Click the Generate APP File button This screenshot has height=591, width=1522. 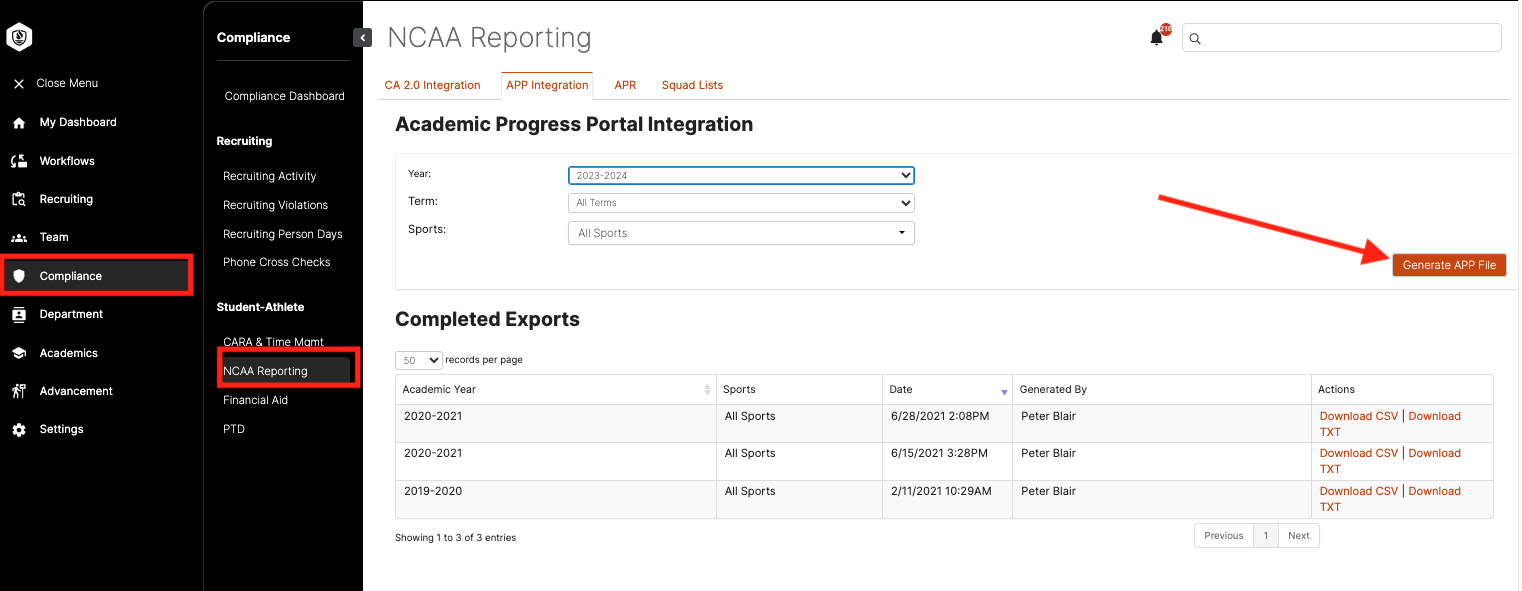[1449, 265]
